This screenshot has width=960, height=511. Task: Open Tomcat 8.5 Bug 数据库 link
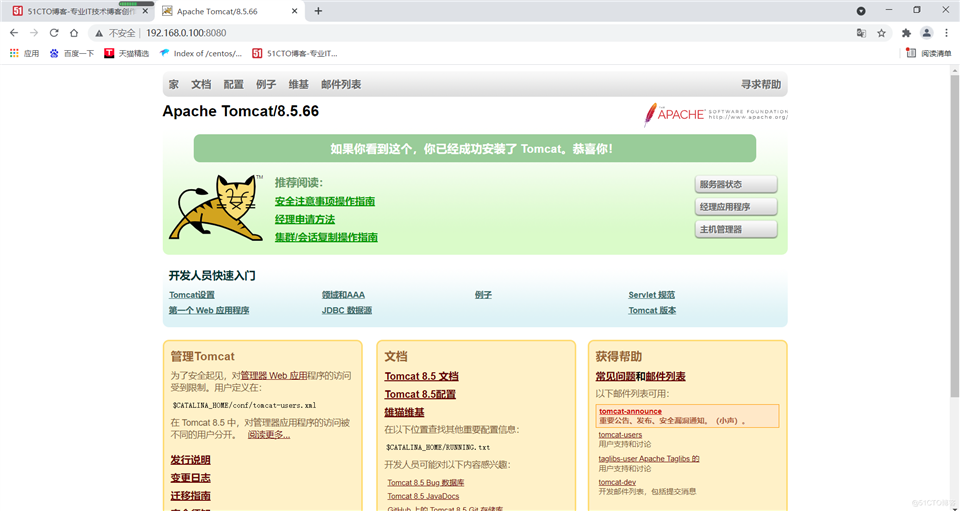click(x=426, y=483)
